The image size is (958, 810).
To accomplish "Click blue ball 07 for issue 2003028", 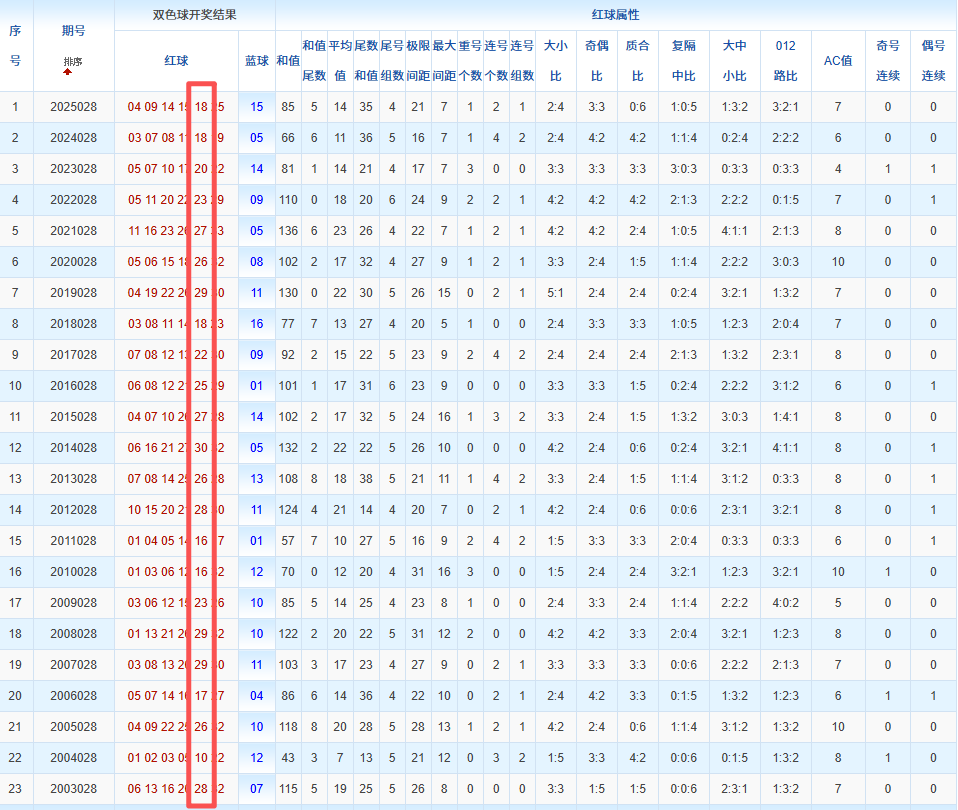I will tap(257, 789).
